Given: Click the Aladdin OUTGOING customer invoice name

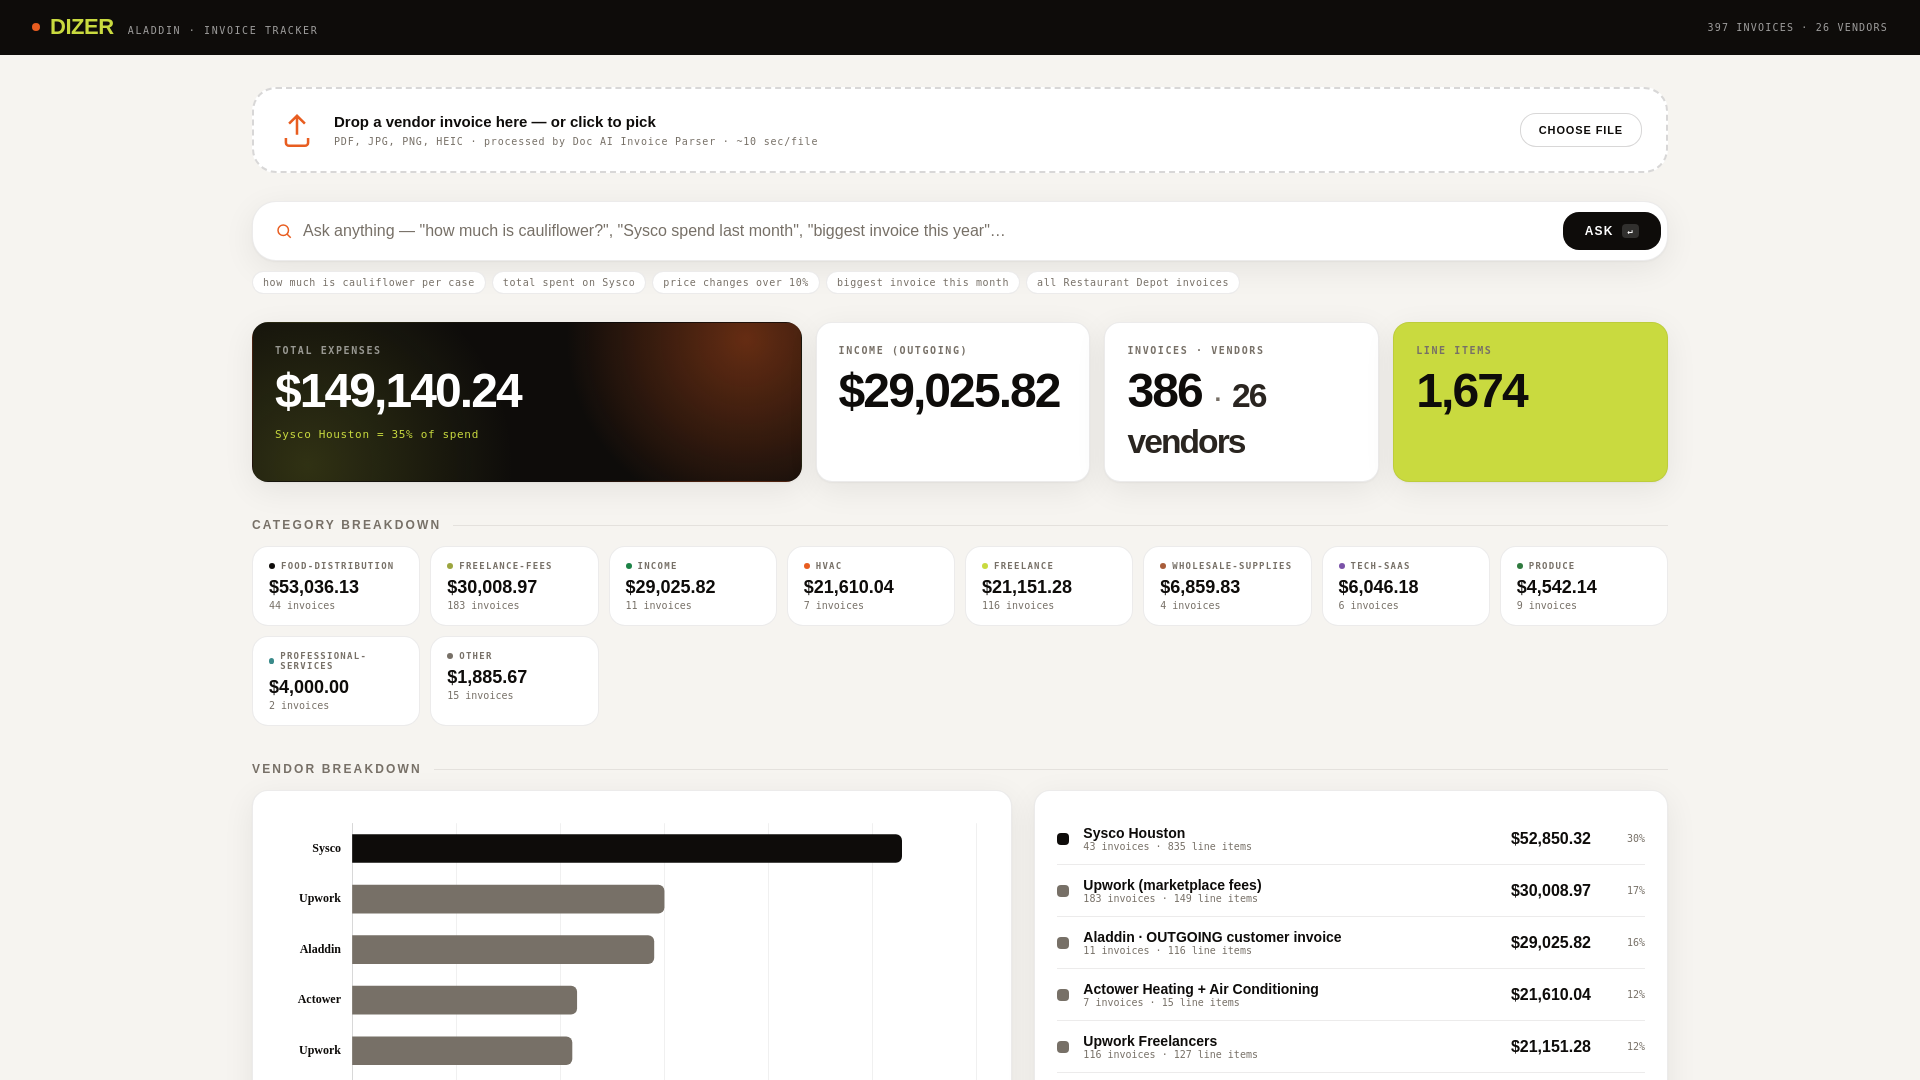Looking at the screenshot, I should click(1212, 937).
